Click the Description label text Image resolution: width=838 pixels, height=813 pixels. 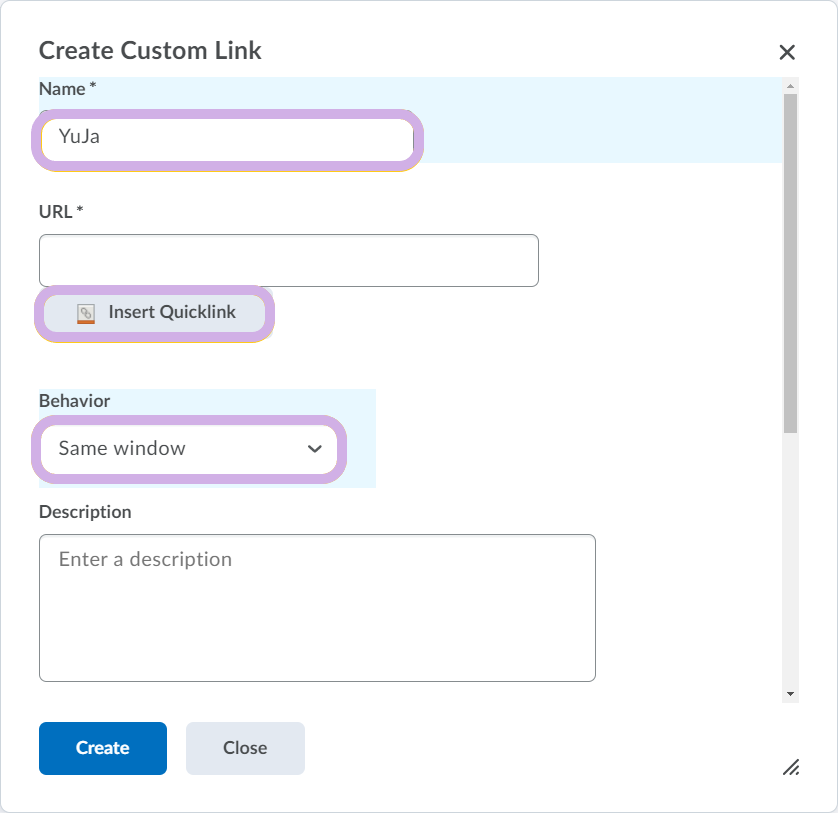tap(85, 512)
